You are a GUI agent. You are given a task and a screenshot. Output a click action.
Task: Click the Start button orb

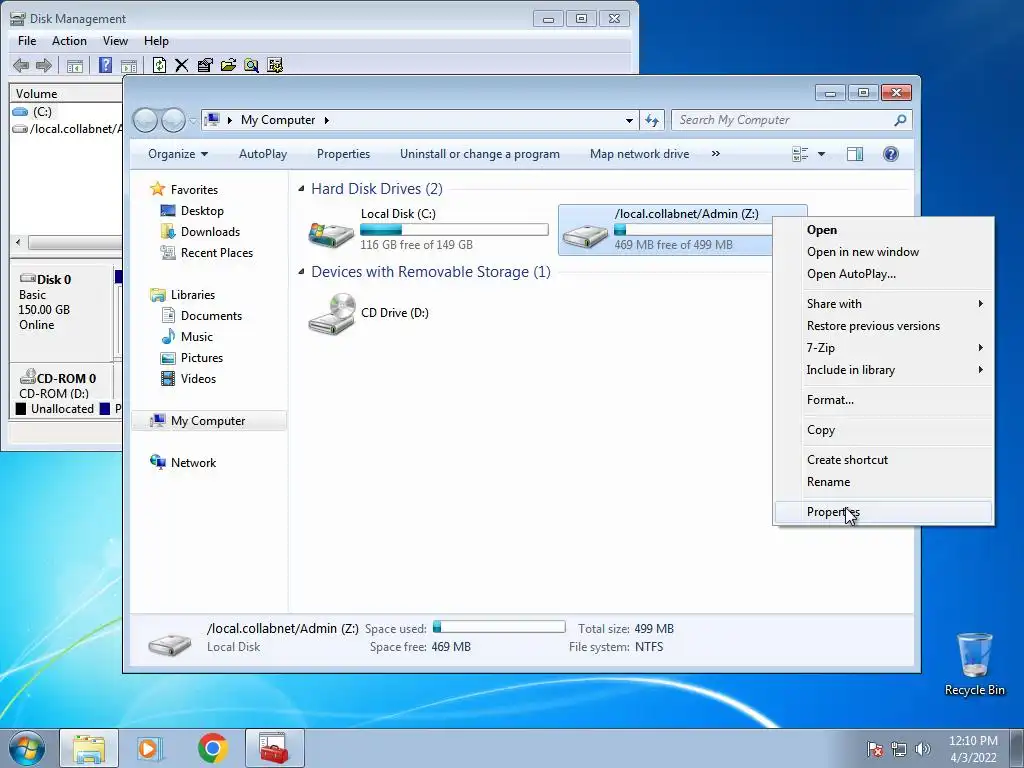(27, 748)
